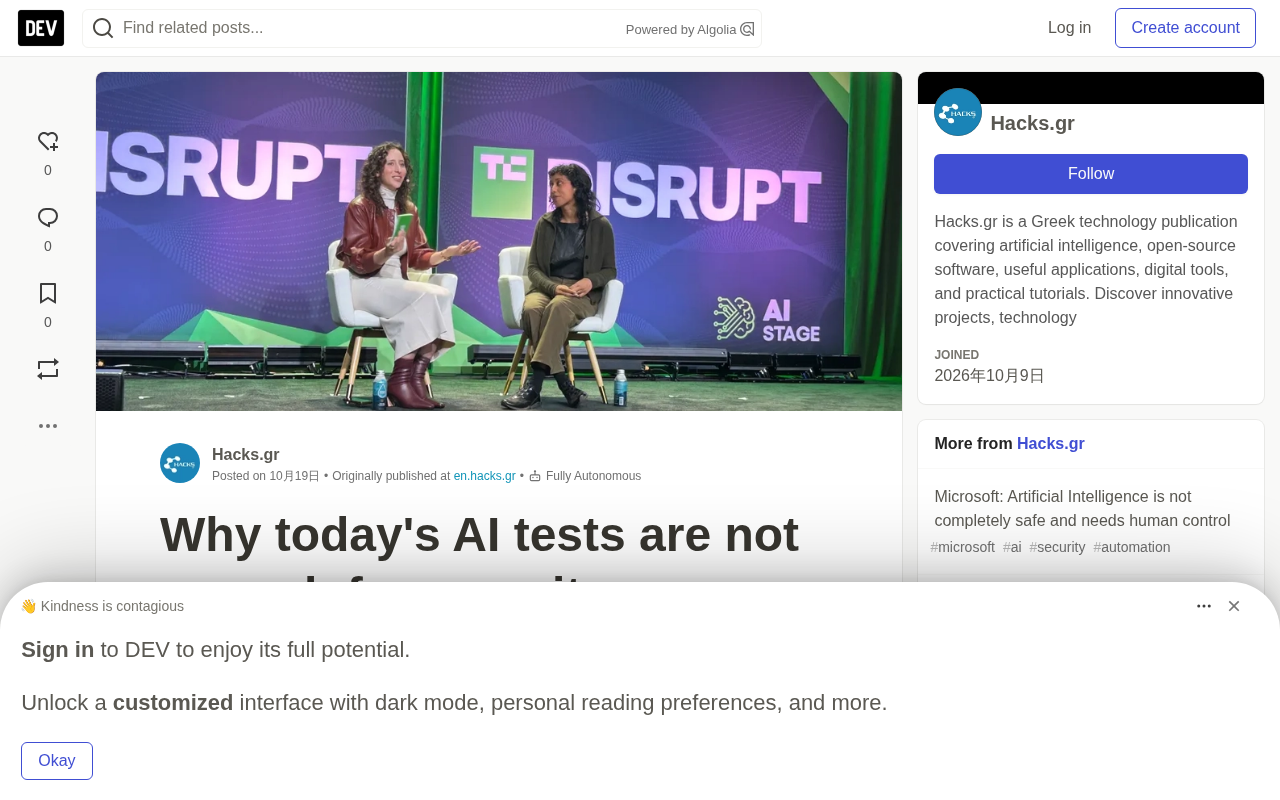Close the sign-in banner
This screenshot has height=800, width=1280.
click(1234, 606)
